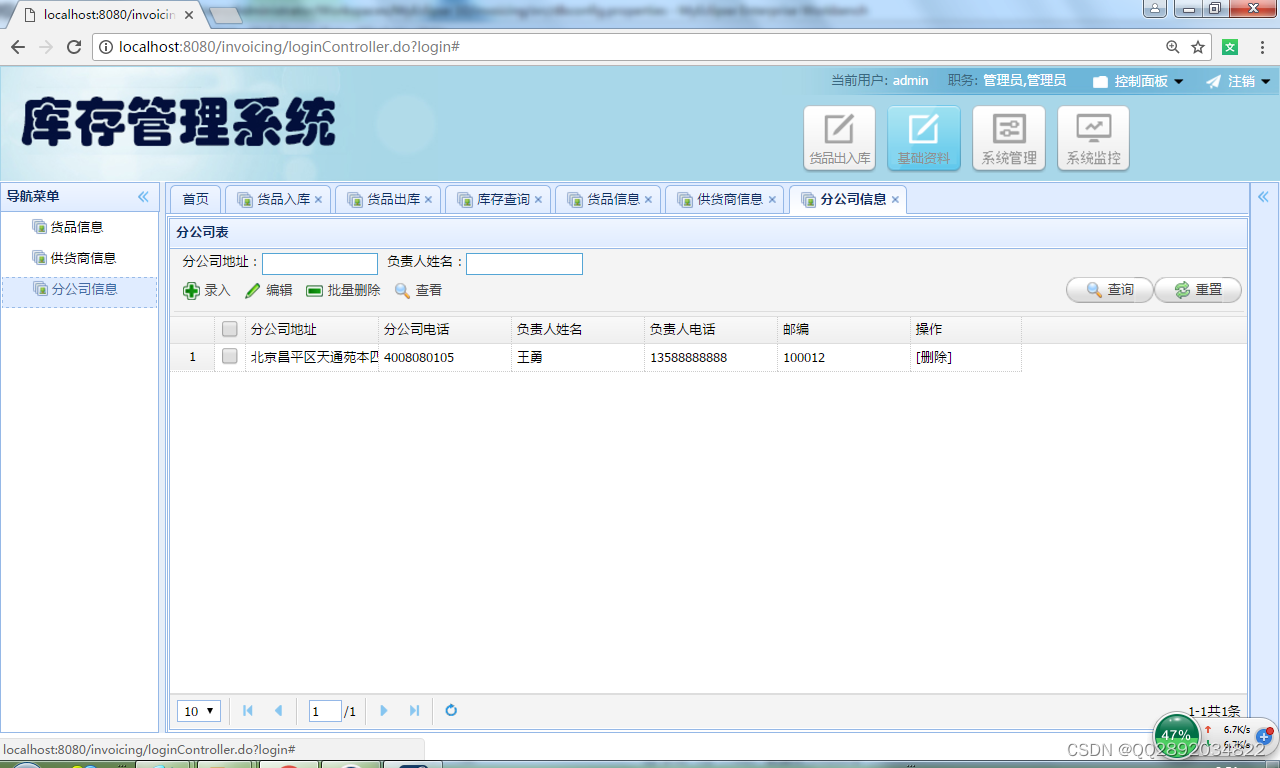Image resolution: width=1280 pixels, height=768 pixels.
Task: Switch to the 首页 tab
Action: point(194,199)
